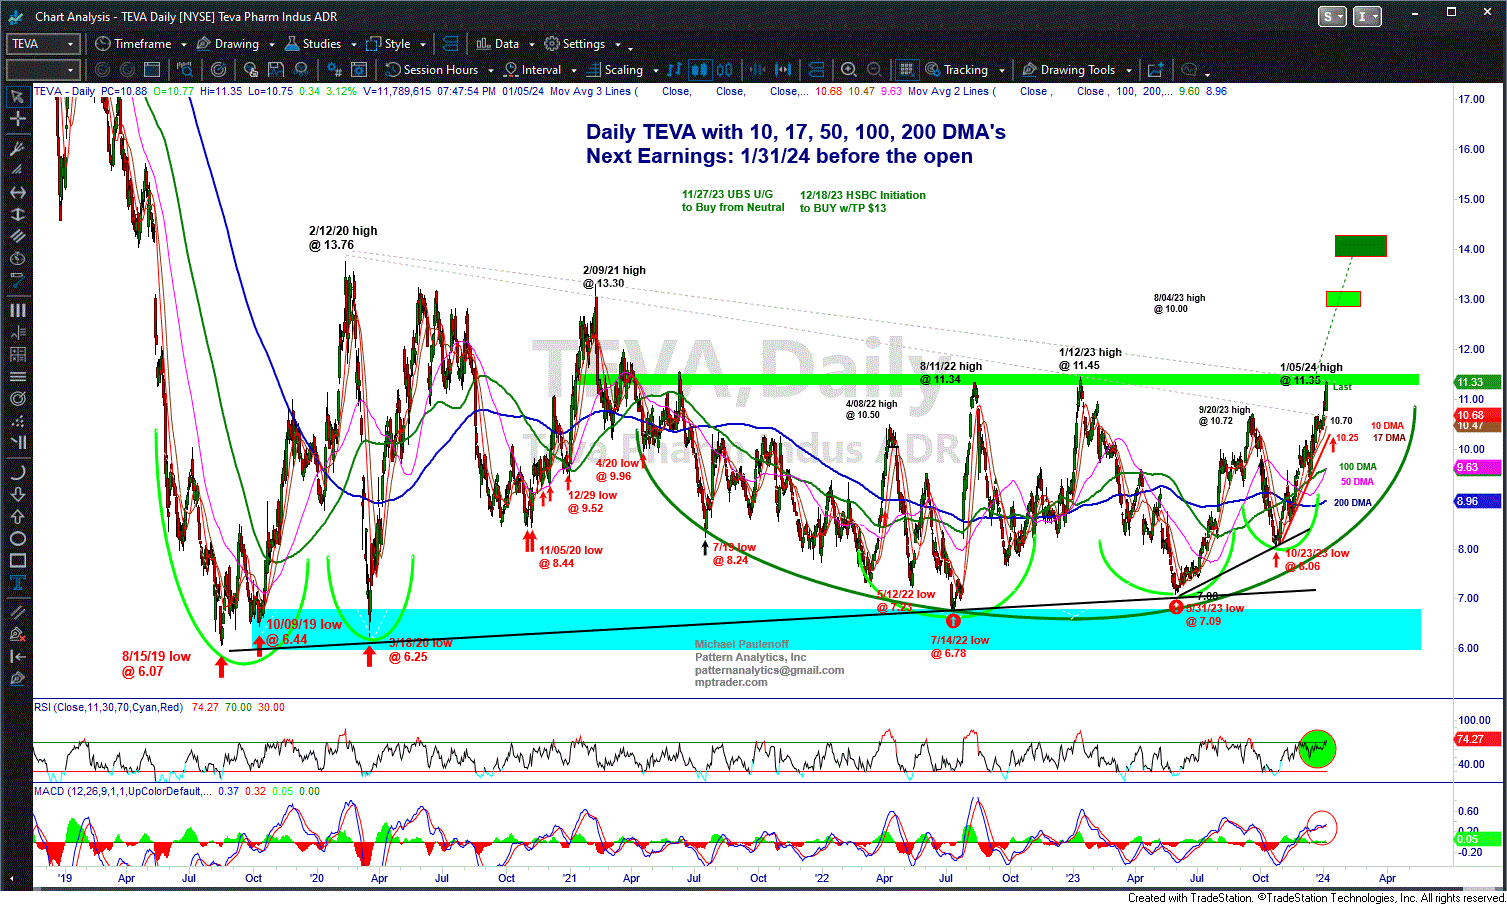Click the remove drawing objects icon

(17, 634)
